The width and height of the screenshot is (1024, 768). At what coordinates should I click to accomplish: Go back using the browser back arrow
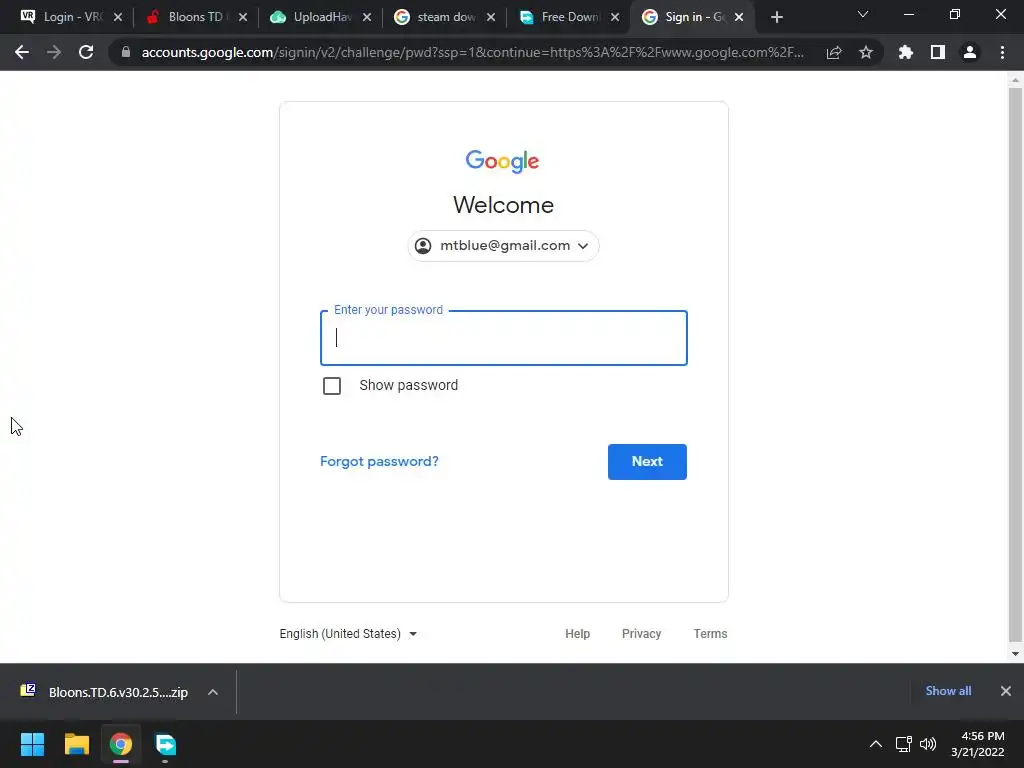[22, 52]
